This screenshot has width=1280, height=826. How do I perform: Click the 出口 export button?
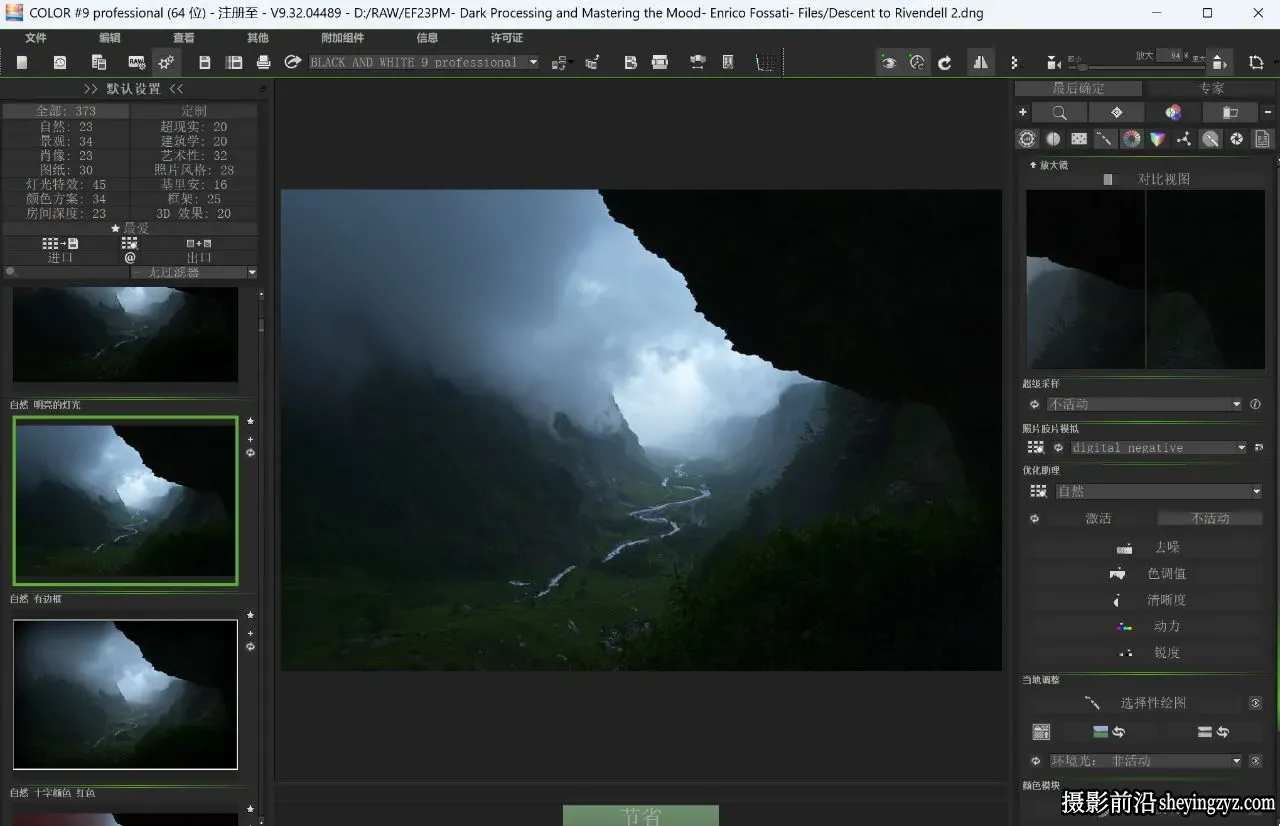point(199,250)
